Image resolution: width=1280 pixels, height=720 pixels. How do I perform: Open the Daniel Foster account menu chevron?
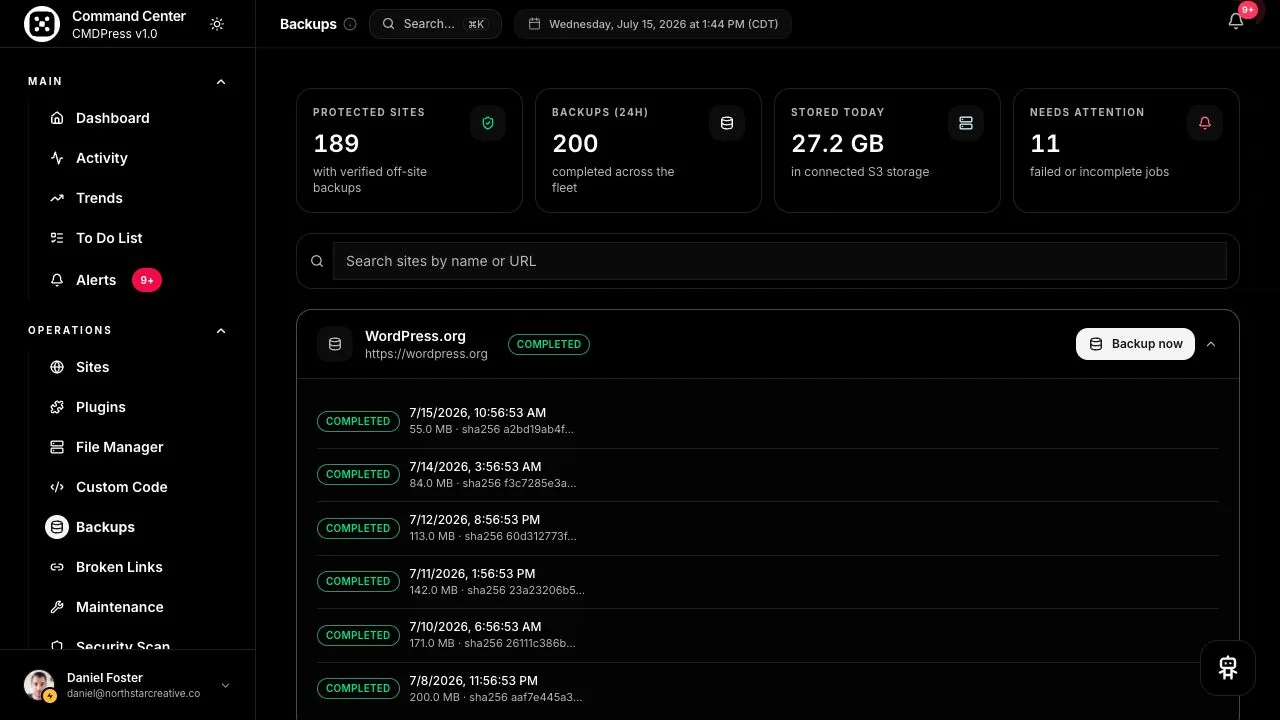pos(225,685)
